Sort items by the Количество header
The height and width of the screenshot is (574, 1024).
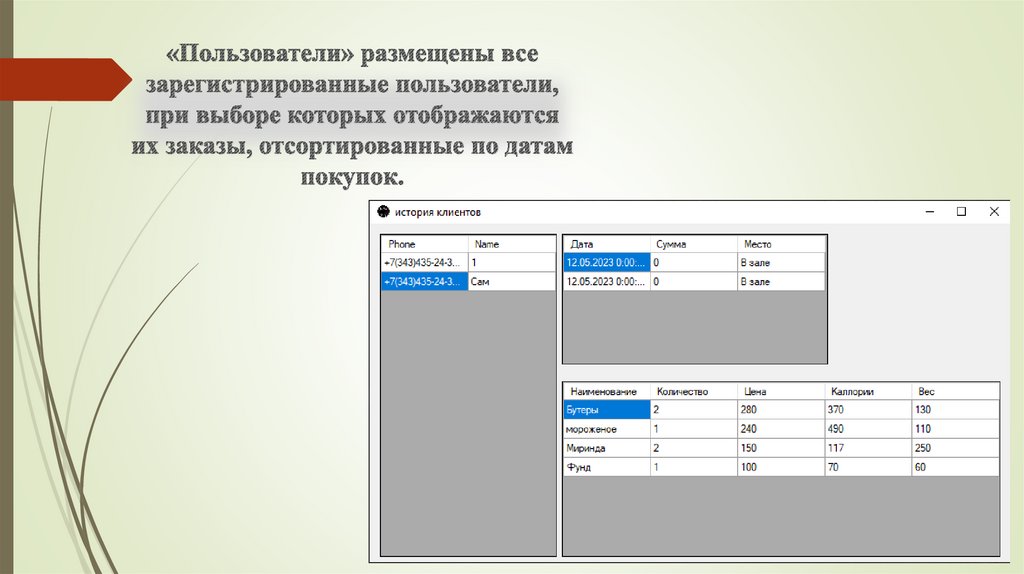(693, 392)
